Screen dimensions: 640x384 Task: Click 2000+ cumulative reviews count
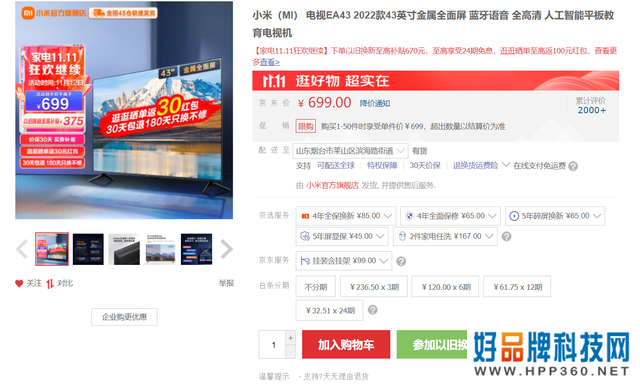point(591,110)
